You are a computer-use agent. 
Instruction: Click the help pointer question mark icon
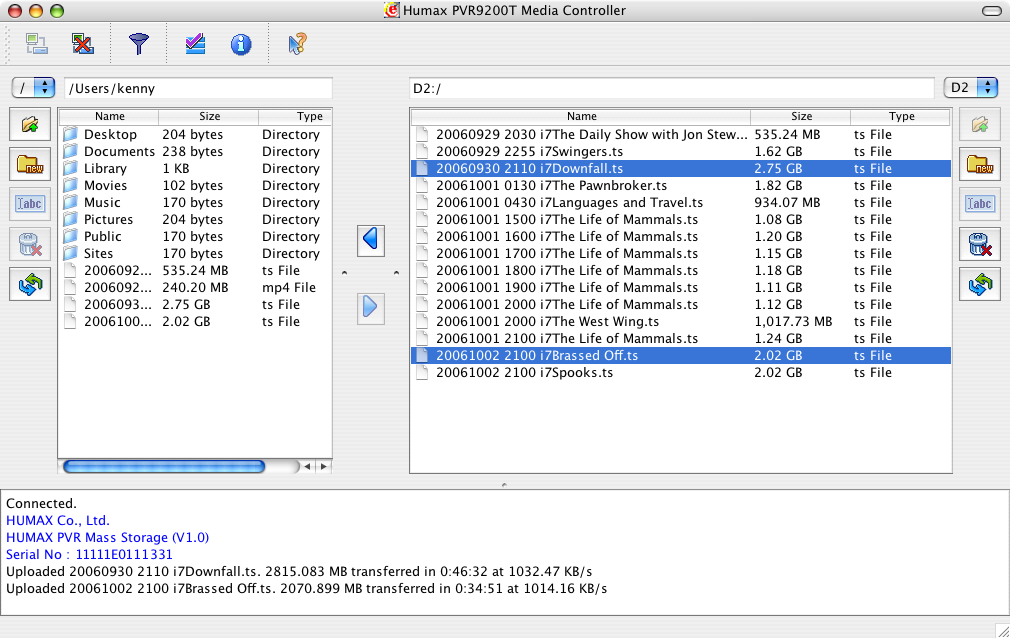[297, 44]
